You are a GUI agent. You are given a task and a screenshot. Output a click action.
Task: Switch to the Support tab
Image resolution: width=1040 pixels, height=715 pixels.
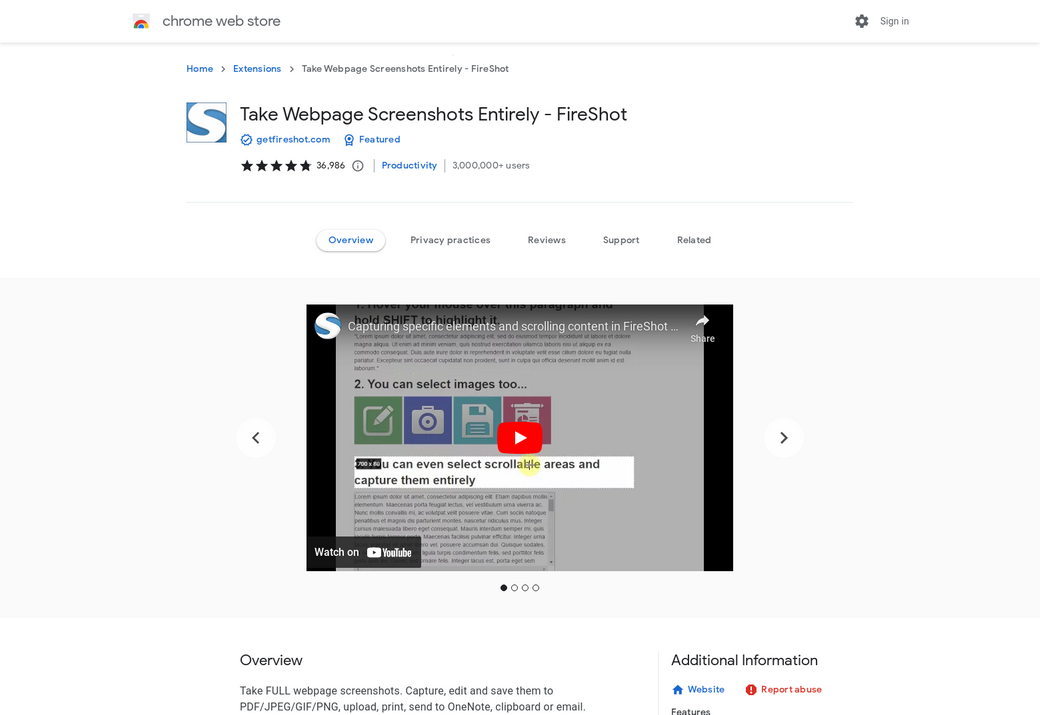click(x=620, y=240)
